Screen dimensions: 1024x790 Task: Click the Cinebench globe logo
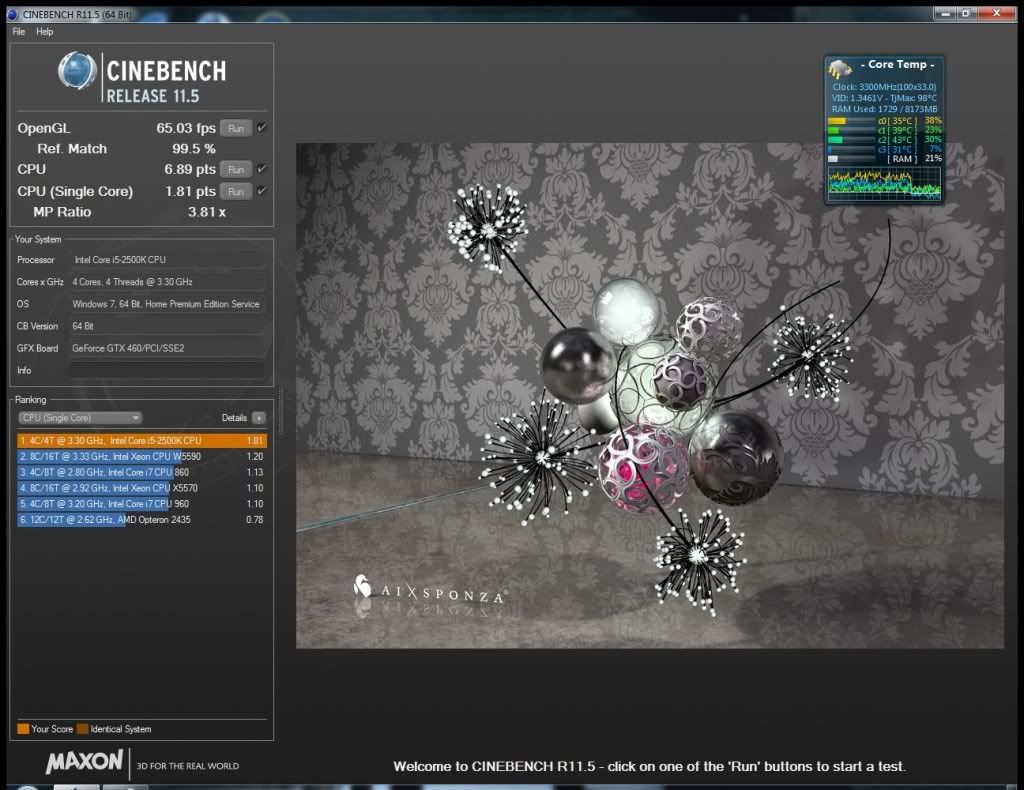point(77,73)
